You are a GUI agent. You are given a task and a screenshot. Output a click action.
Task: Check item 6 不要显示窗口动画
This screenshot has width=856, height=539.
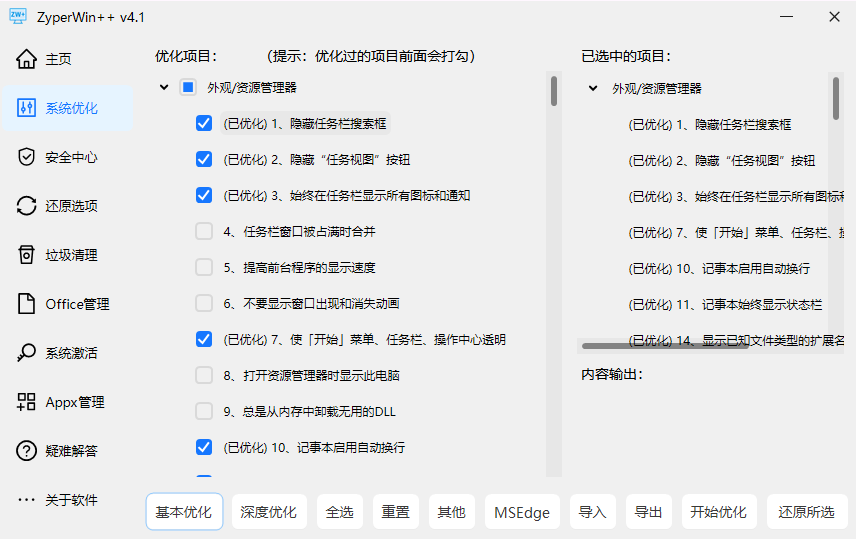tap(204, 304)
